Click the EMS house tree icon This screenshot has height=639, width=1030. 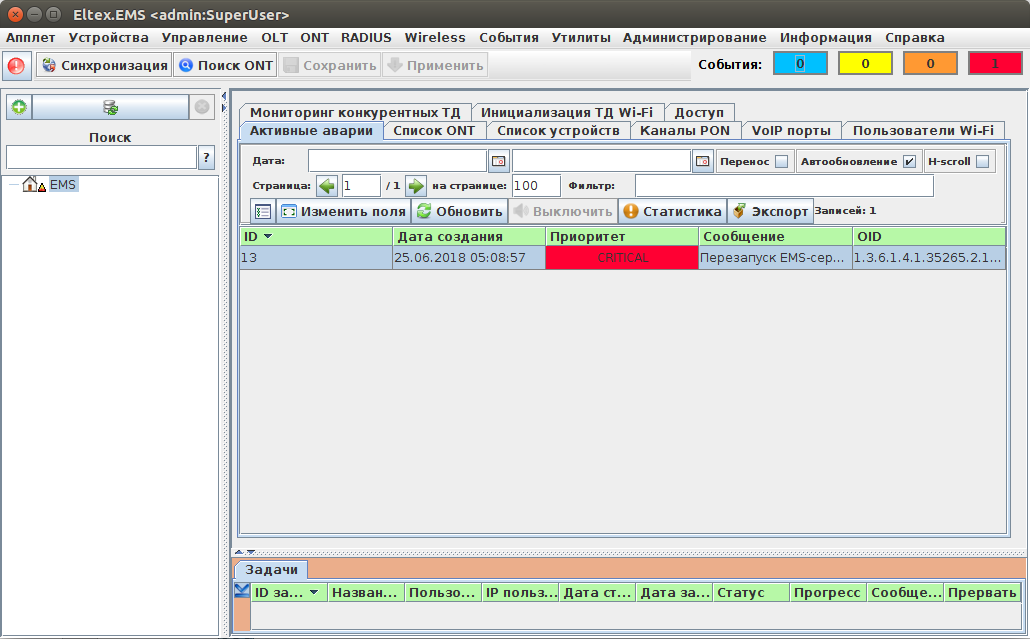30,185
